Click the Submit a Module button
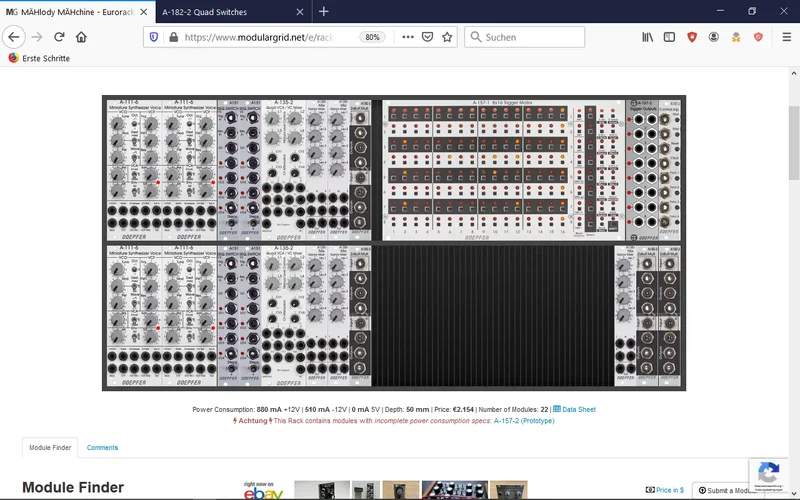800x500 pixels. pos(726,490)
